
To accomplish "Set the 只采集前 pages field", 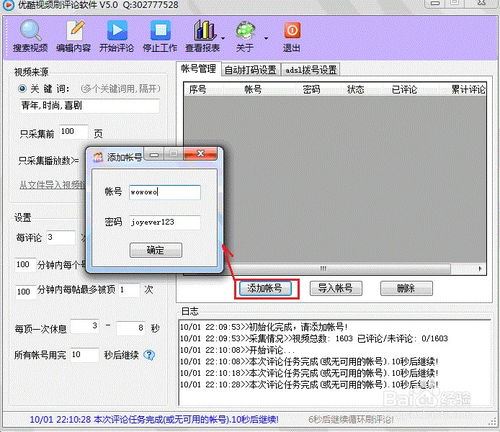I will [x=74, y=132].
